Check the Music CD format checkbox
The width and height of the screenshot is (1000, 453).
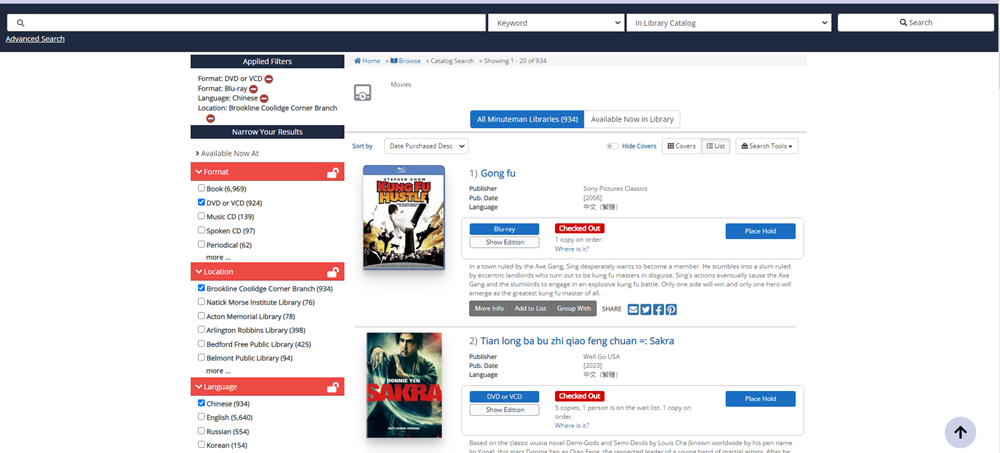click(x=202, y=216)
